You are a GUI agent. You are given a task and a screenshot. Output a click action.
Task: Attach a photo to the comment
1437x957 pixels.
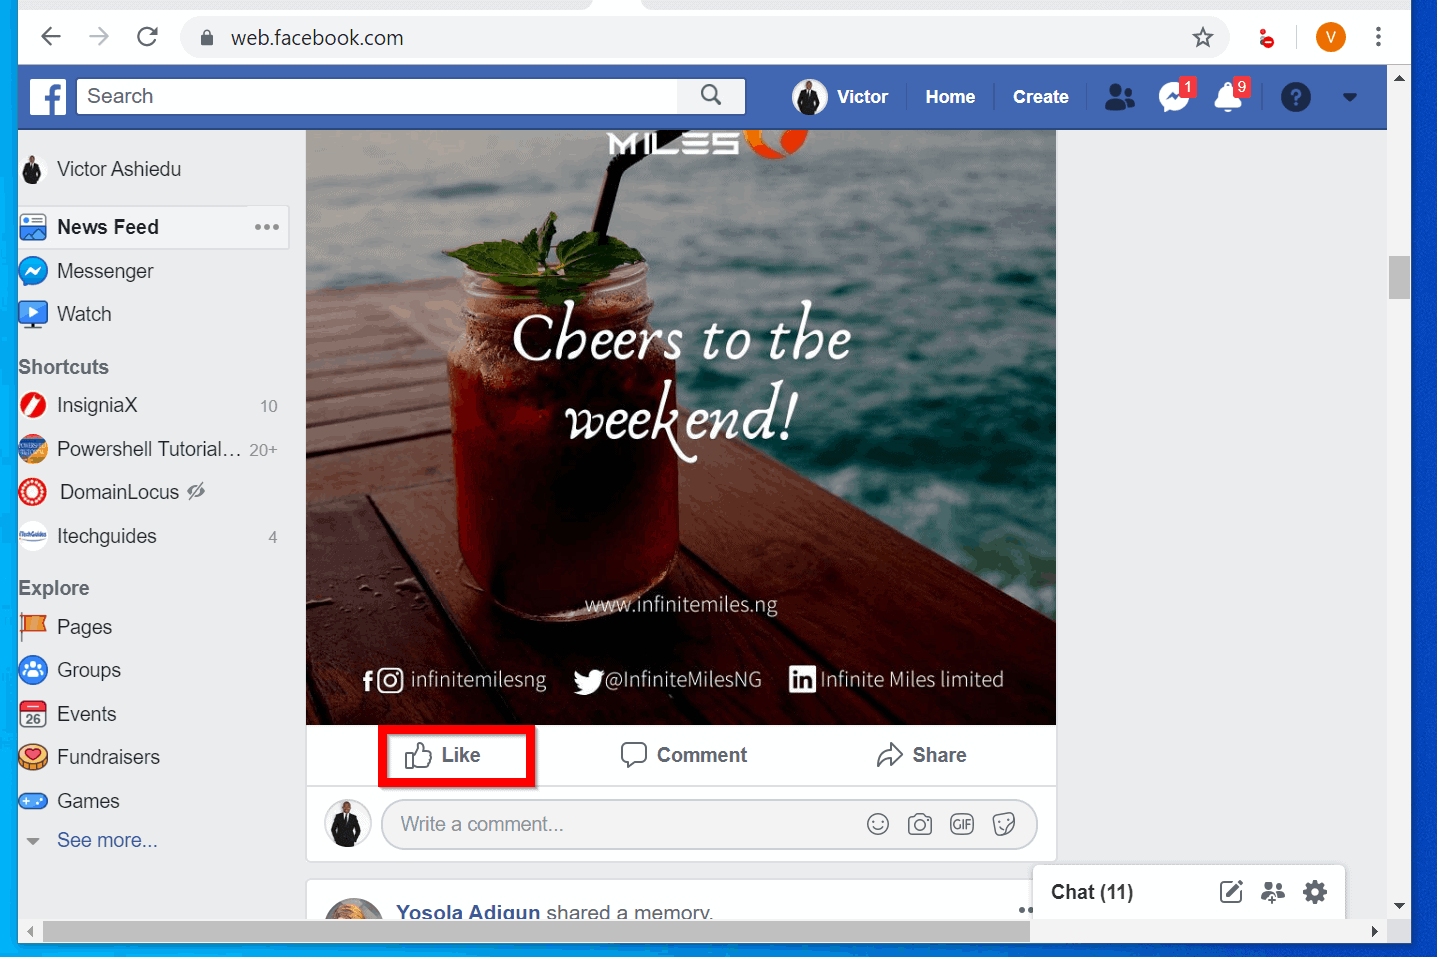pyautogui.click(x=920, y=824)
